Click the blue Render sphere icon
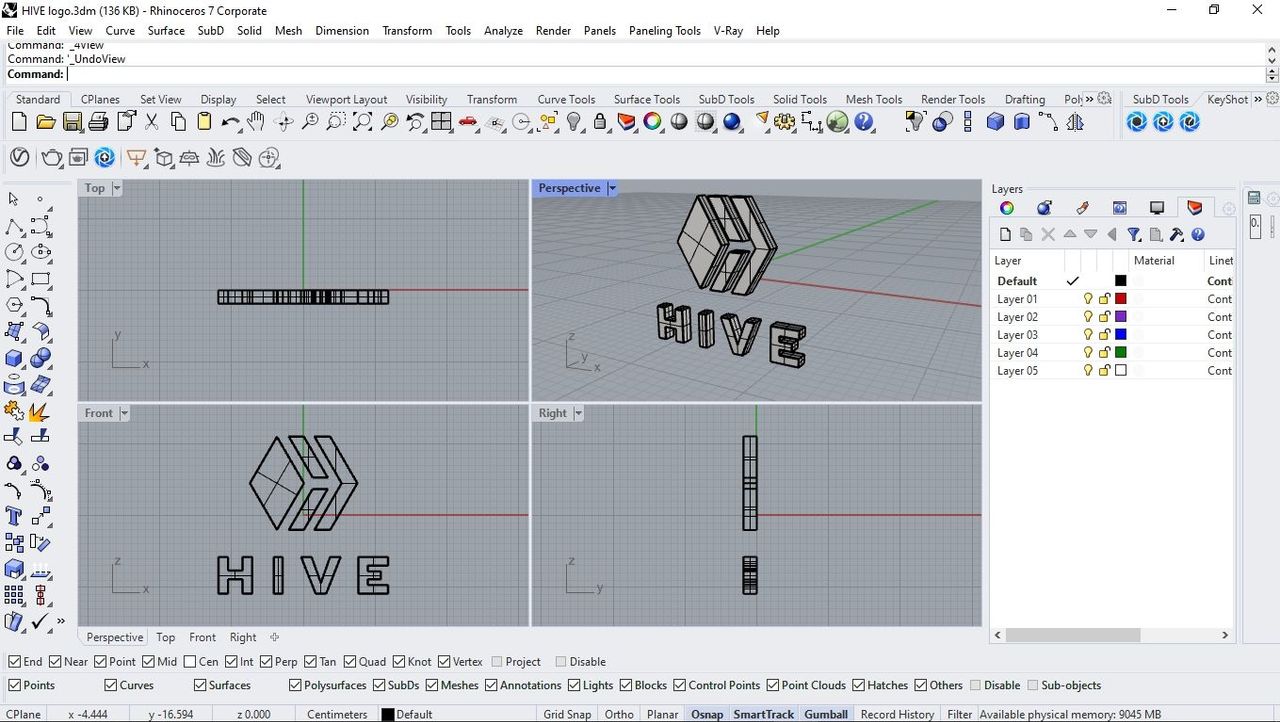 coord(732,122)
